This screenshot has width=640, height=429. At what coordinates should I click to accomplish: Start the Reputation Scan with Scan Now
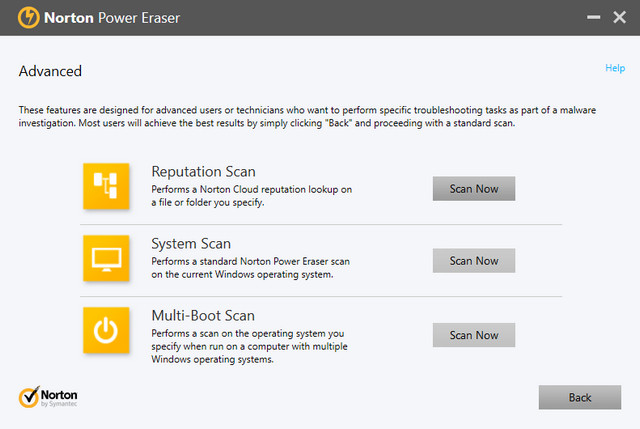pyautogui.click(x=474, y=189)
